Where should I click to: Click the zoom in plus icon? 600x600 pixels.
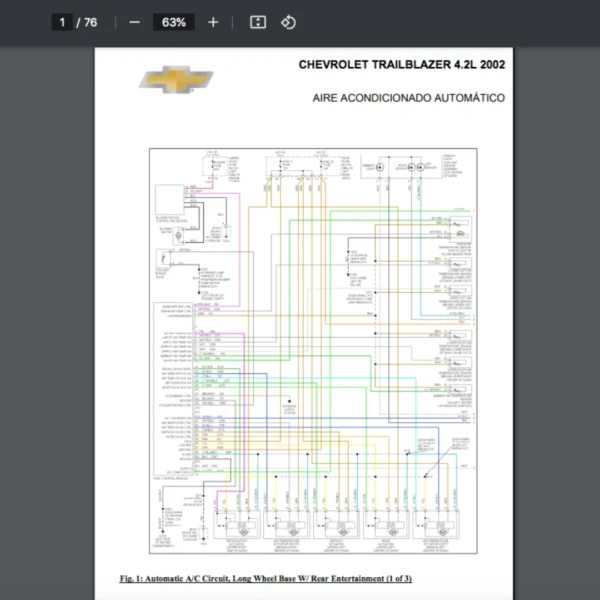[x=213, y=22]
